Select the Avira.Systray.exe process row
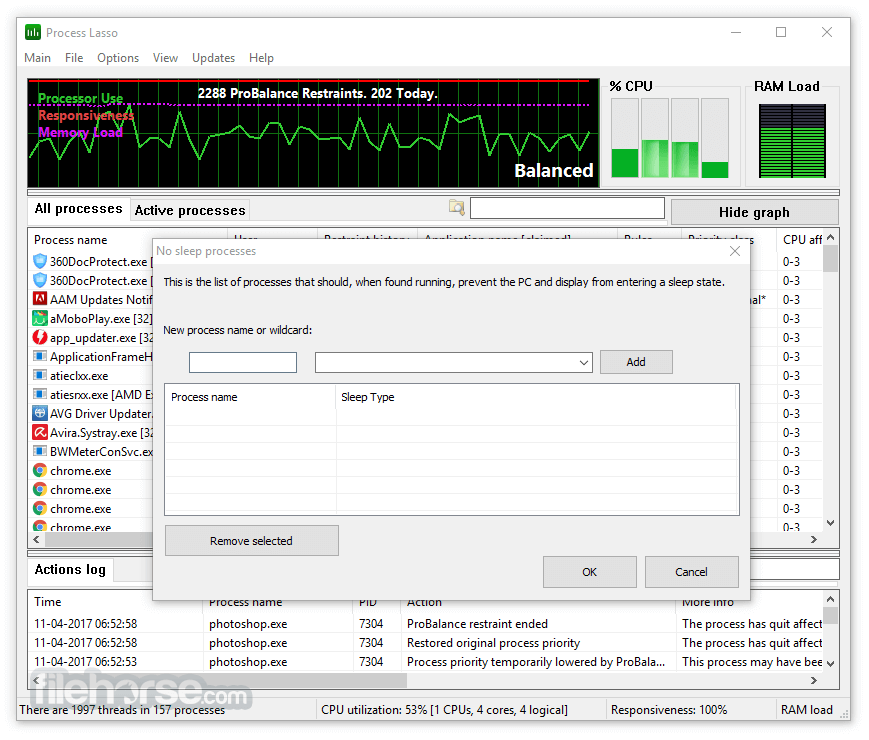This screenshot has height=740, width=869. click(x=91, y=432)
